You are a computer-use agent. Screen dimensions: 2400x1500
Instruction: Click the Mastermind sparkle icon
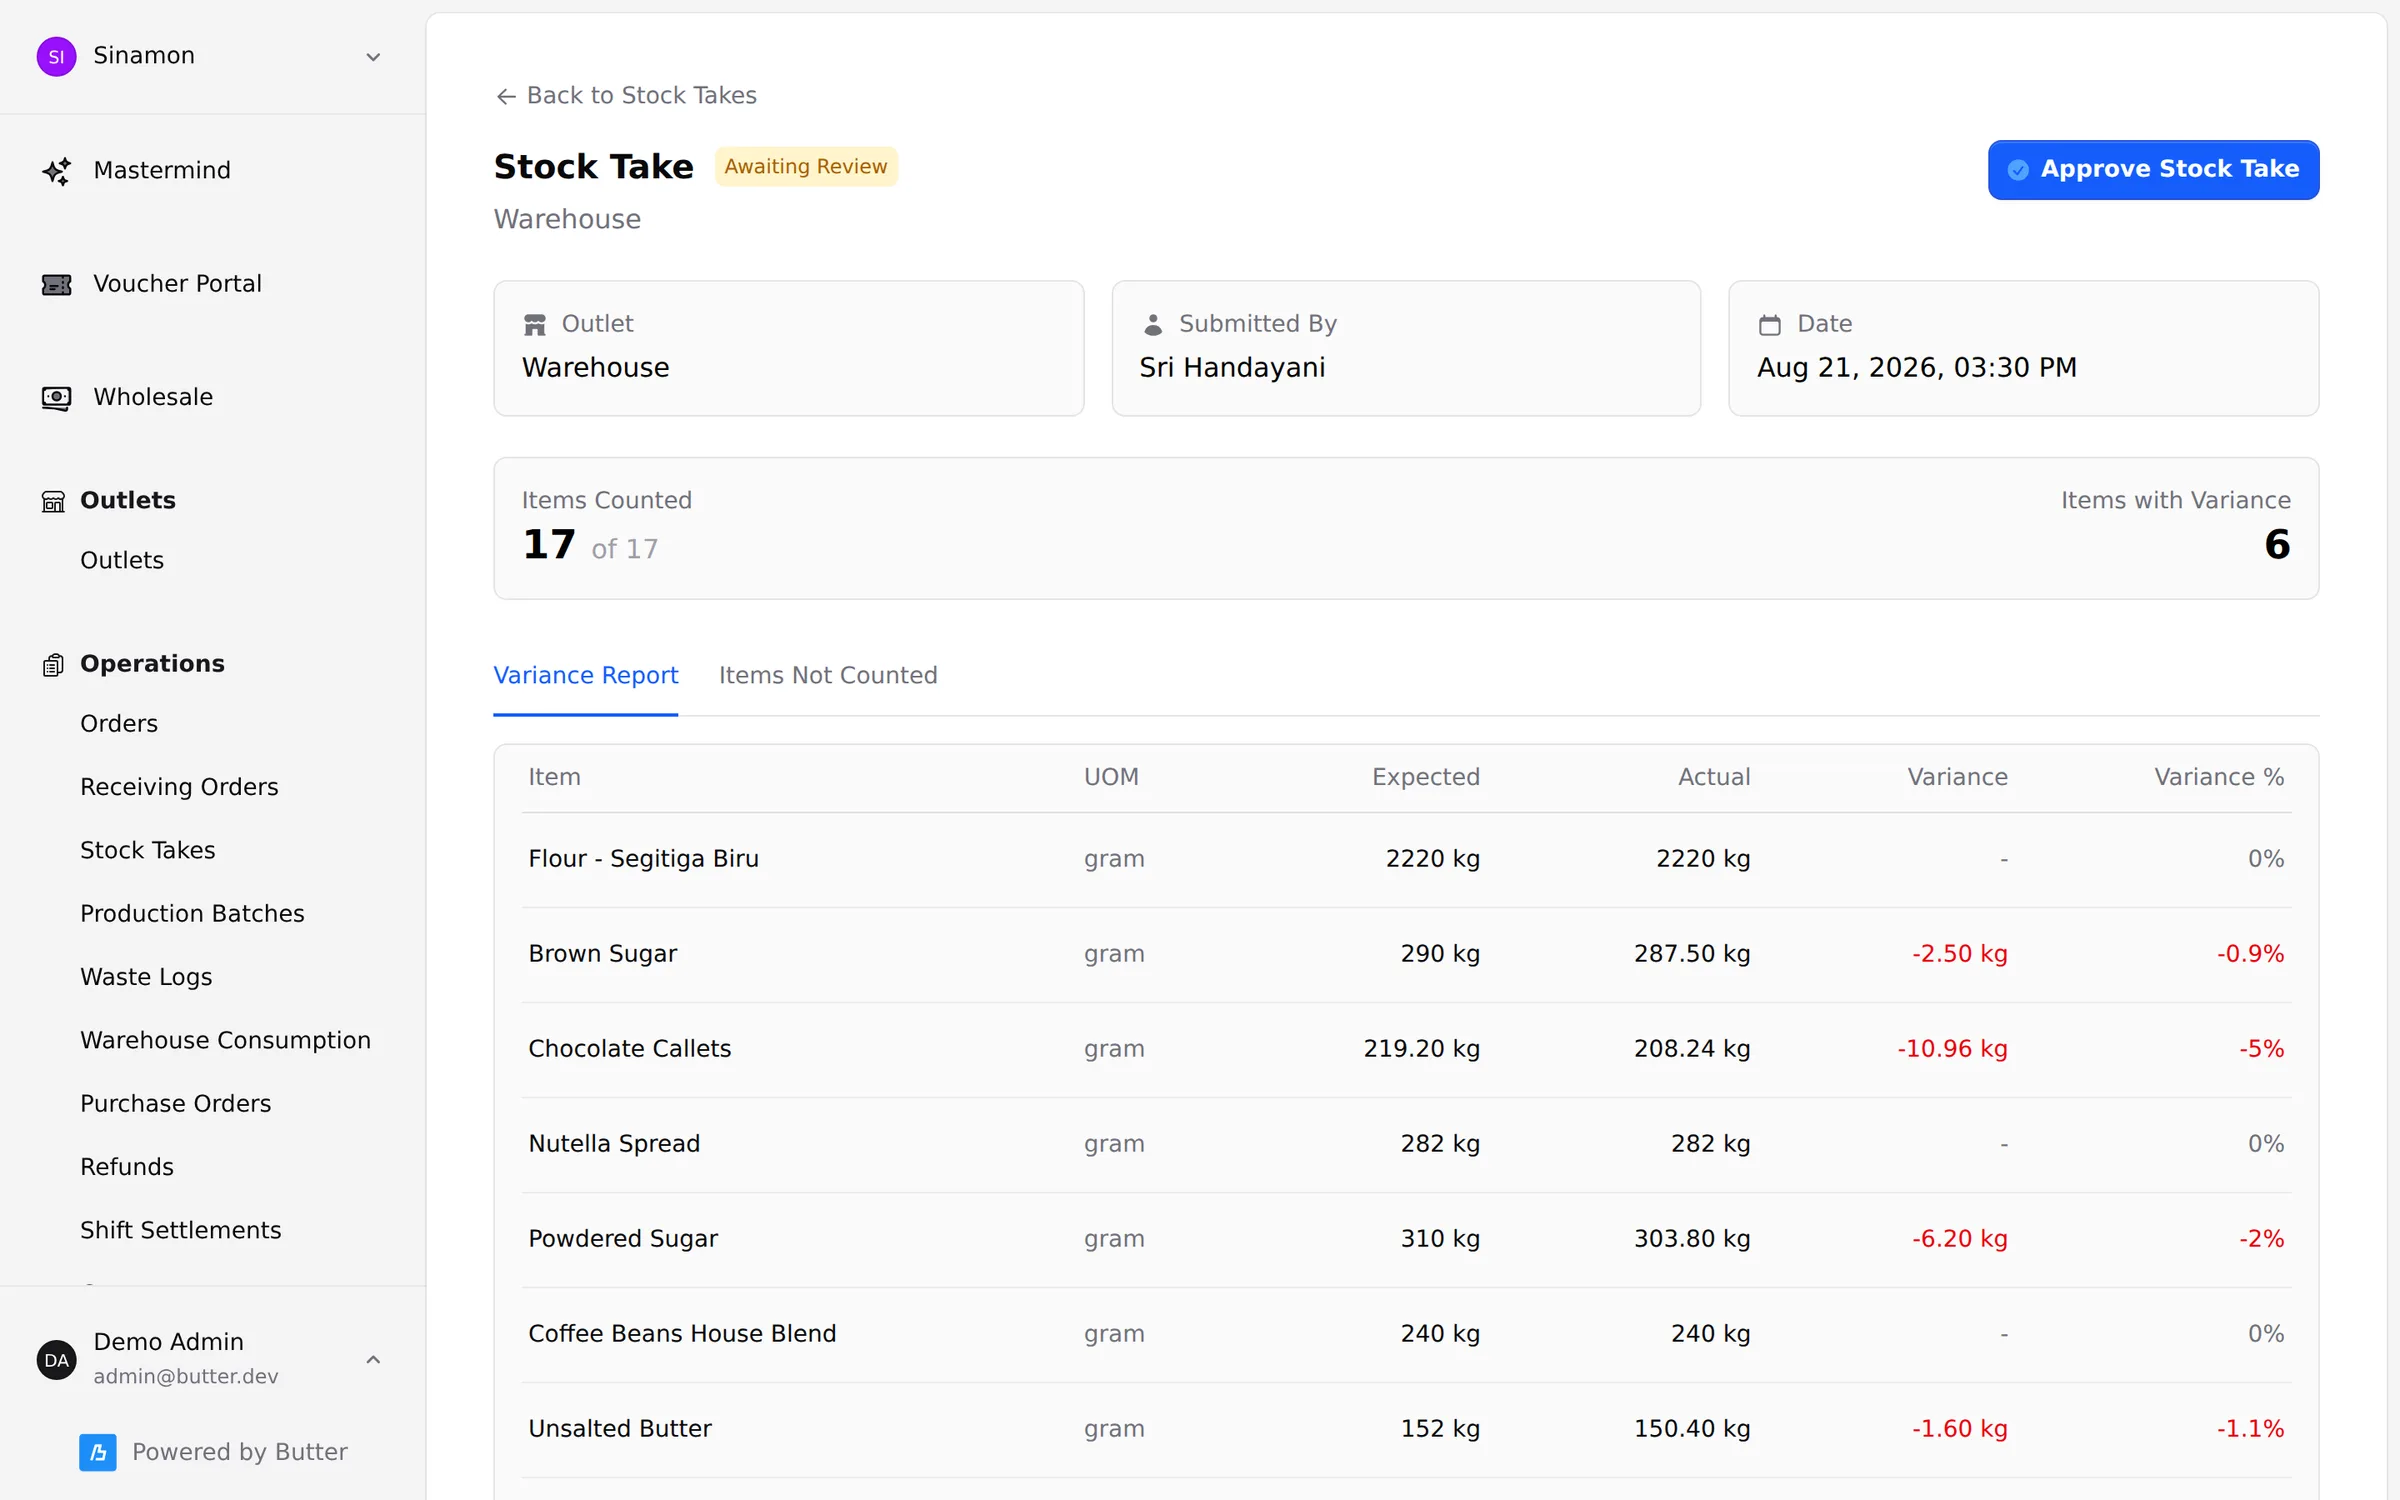56,171
